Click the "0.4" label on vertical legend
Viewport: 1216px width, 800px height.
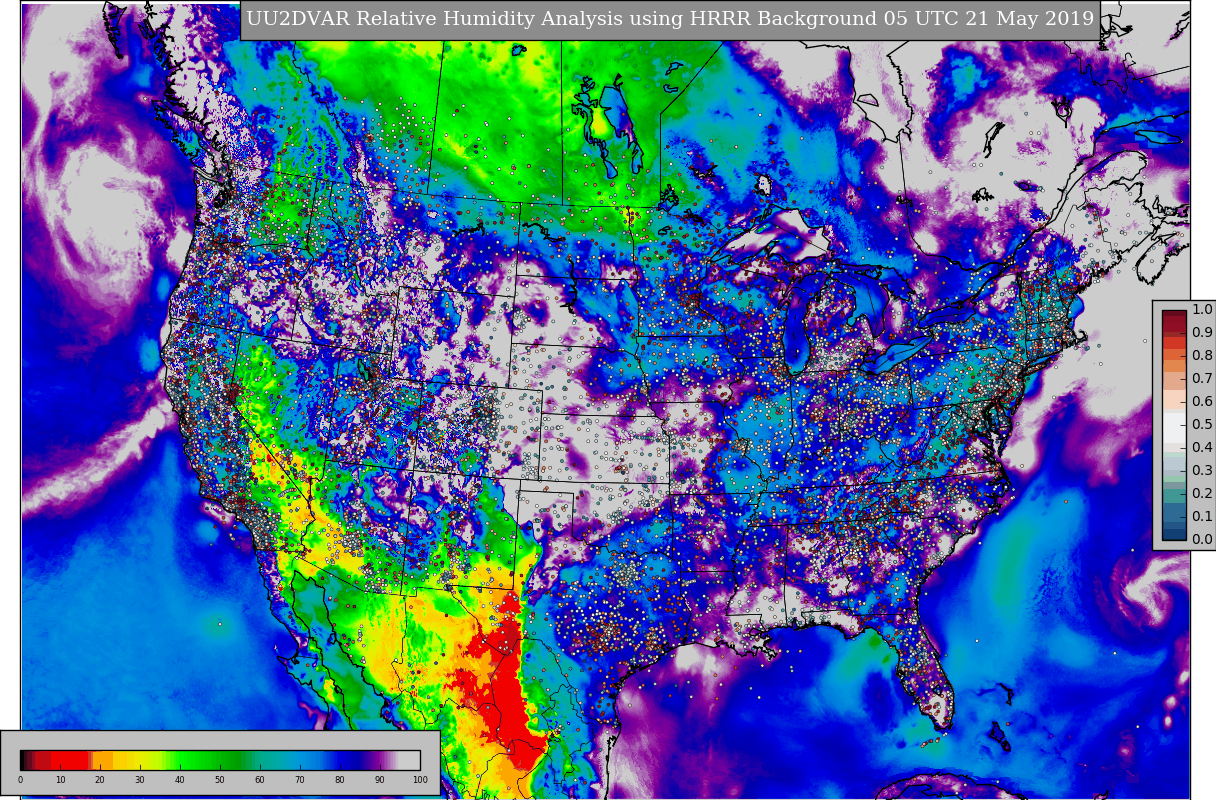click(x=1202, y=448)
